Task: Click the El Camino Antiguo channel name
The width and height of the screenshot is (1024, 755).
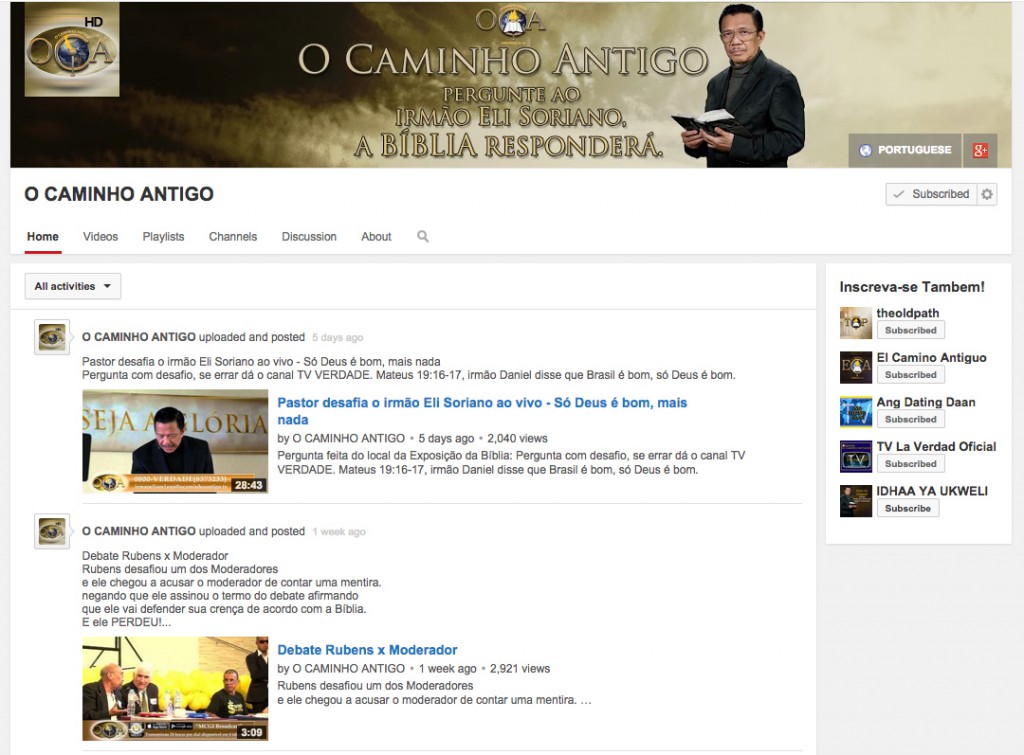Action: (931, 357)
